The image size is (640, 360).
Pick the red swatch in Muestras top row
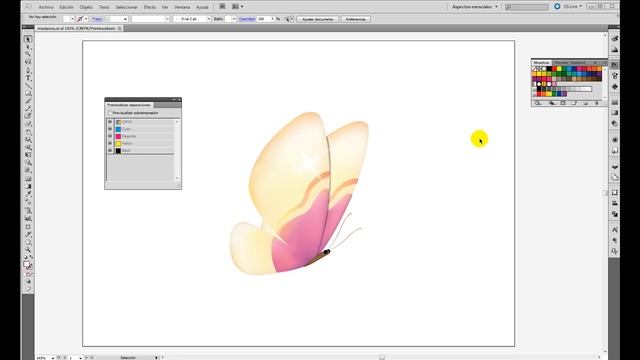pyautogui.click(x=554, y=69)
